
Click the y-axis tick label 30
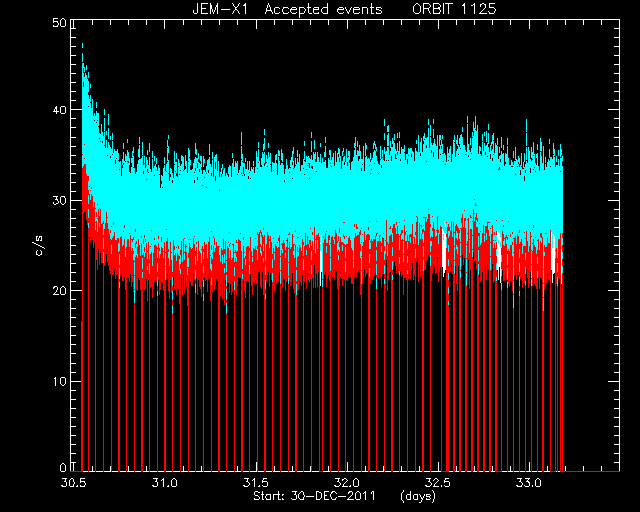(60, 201)
